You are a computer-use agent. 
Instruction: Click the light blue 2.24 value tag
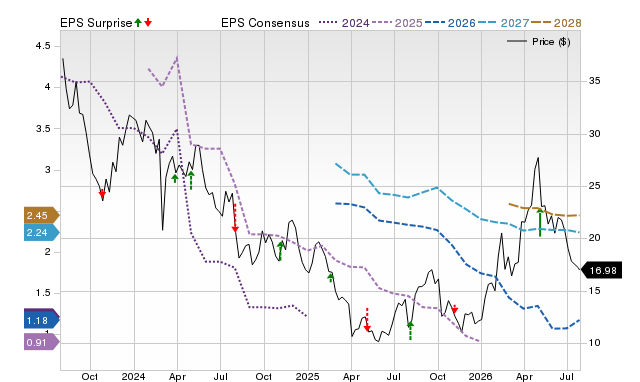pos(42,233)
